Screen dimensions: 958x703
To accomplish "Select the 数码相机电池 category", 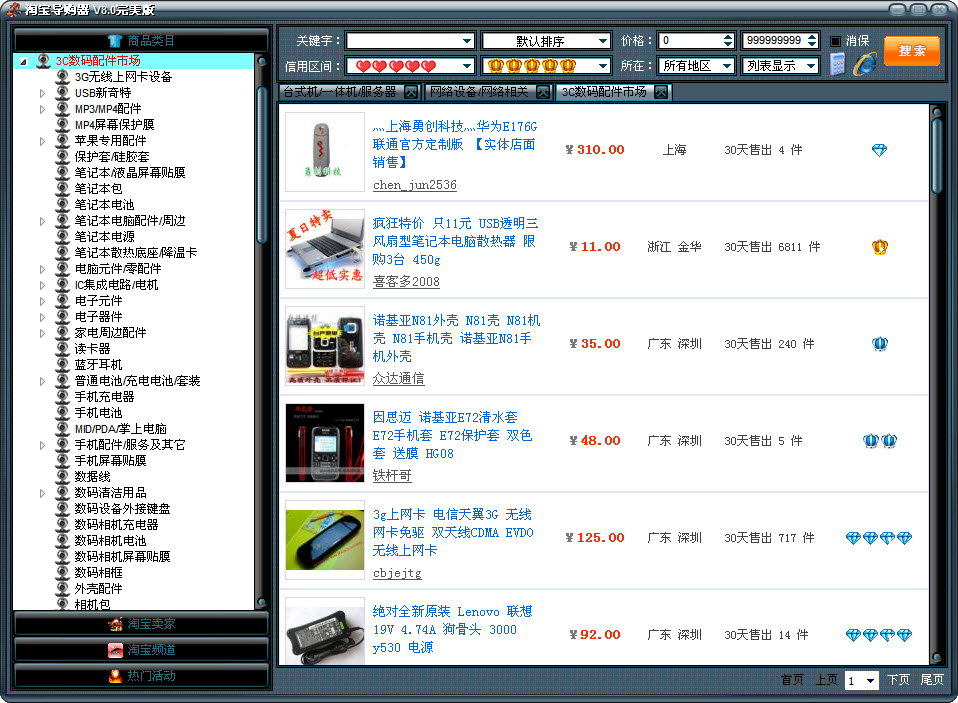I will (x=111, y=541).
